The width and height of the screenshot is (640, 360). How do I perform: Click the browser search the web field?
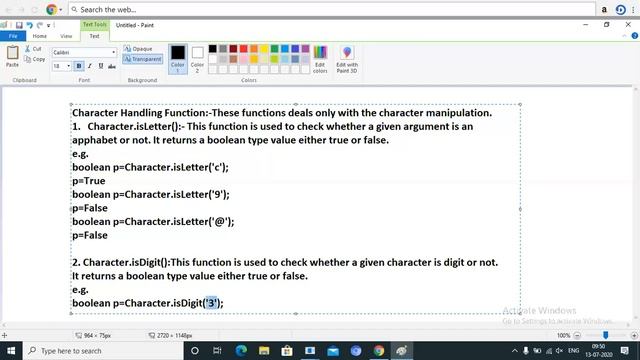[x=332, y=9]
